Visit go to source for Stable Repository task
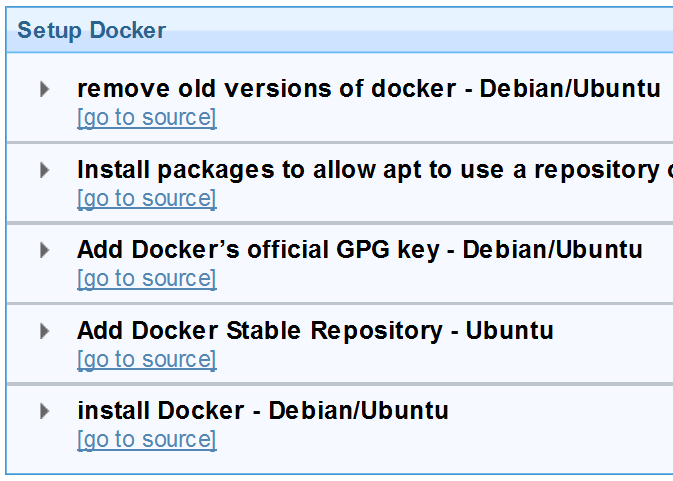Image resolution: width=673 pixels, height=481 pixels. click(147, 360)
